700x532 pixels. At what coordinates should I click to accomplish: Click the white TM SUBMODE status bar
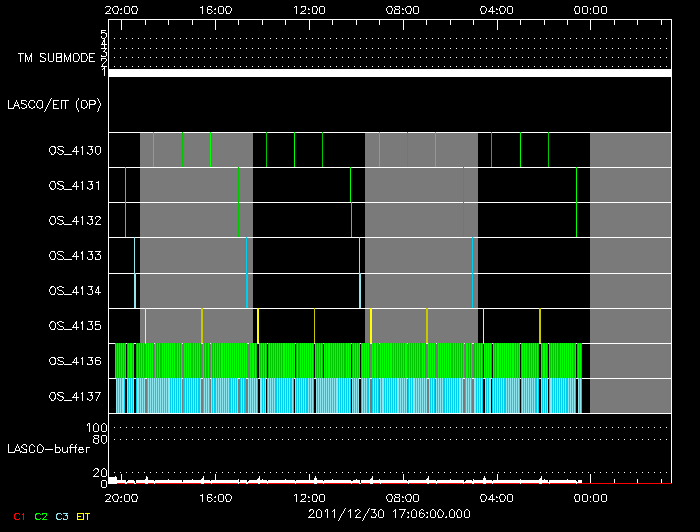389,73
